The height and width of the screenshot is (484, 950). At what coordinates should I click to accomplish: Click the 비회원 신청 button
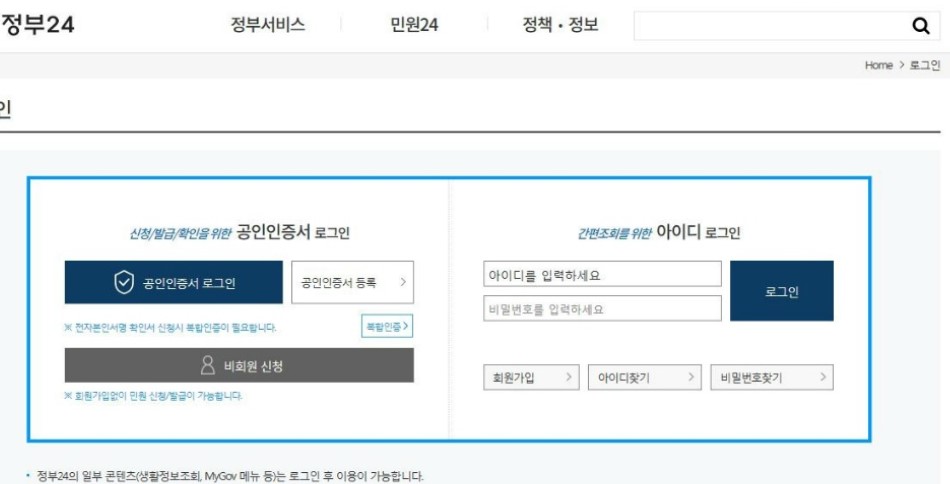239,365
